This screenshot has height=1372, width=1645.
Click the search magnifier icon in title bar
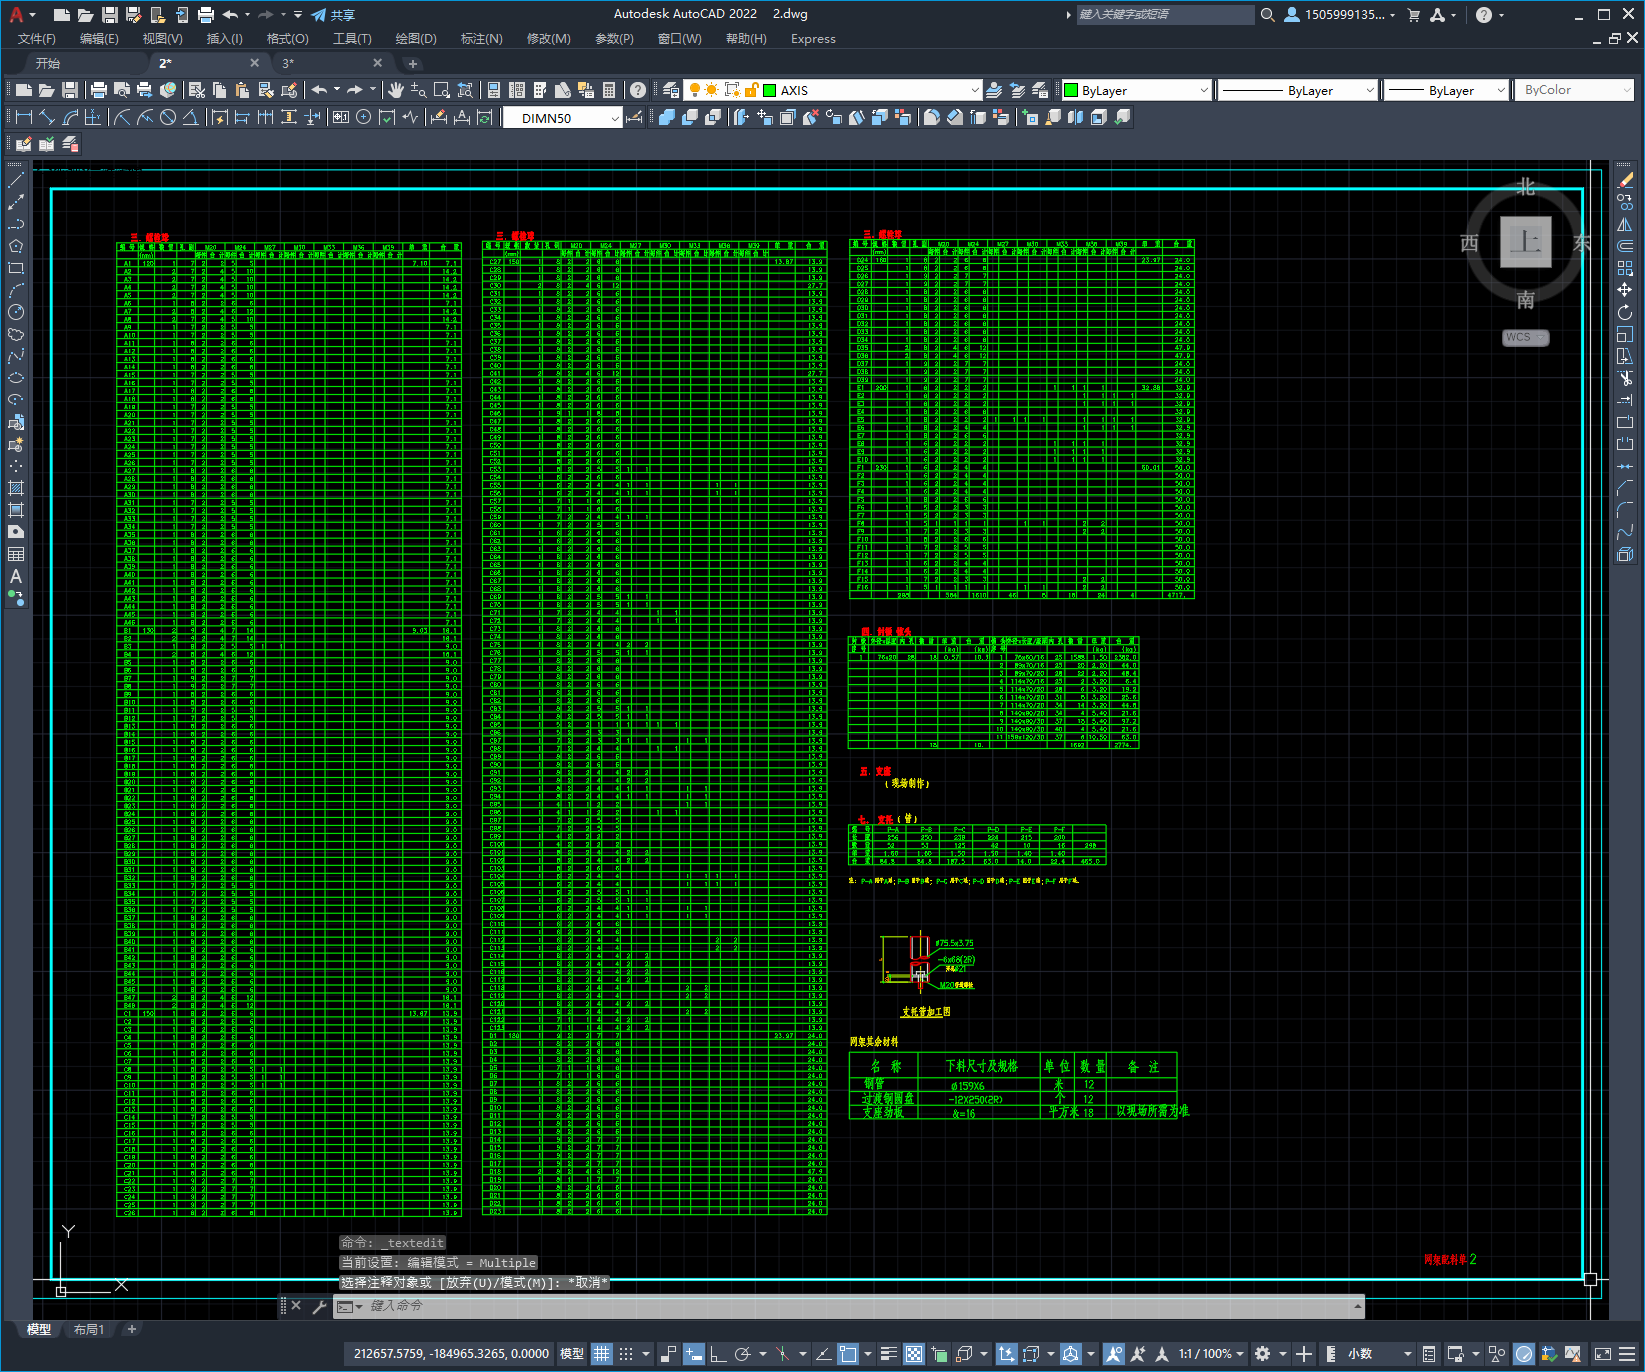(x=1268, y=15)
